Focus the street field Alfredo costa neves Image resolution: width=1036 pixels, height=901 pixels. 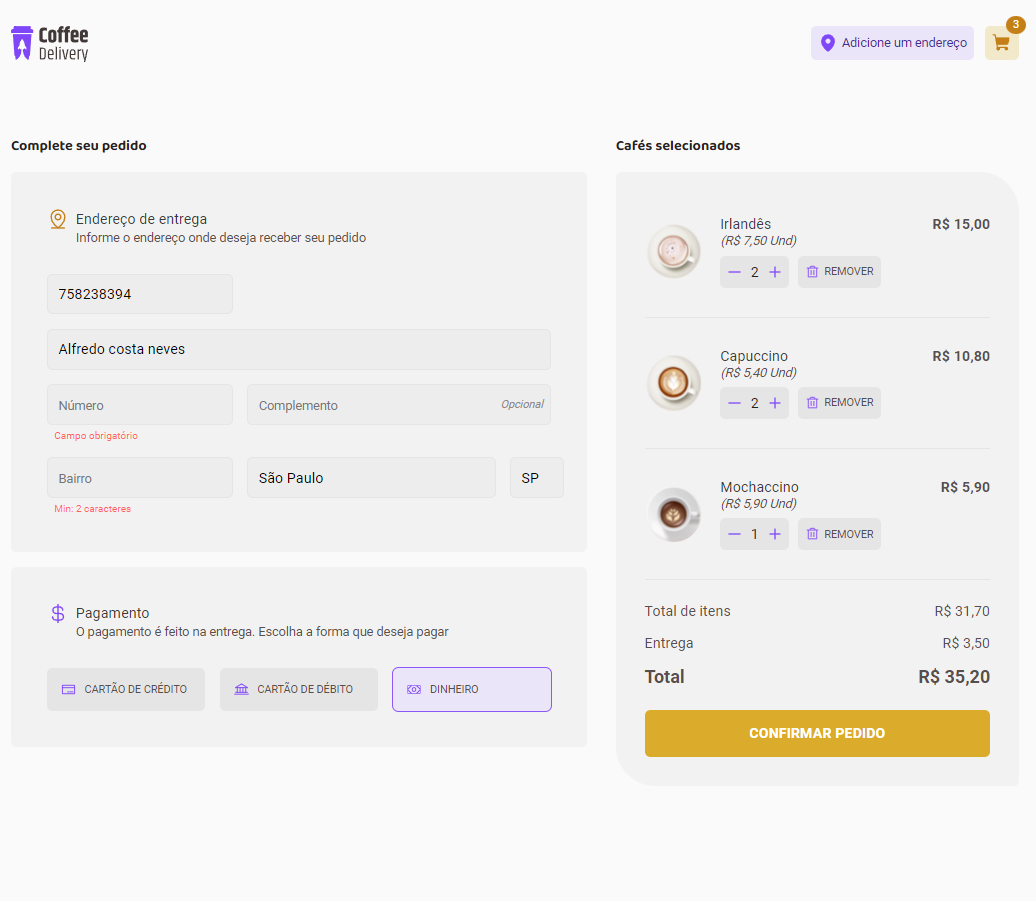pos(299,349)
